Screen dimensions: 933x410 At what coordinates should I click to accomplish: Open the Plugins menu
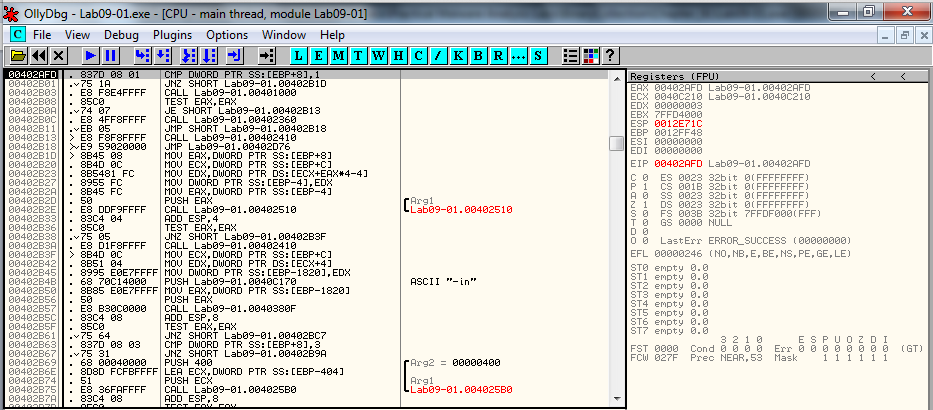(173, 35)
